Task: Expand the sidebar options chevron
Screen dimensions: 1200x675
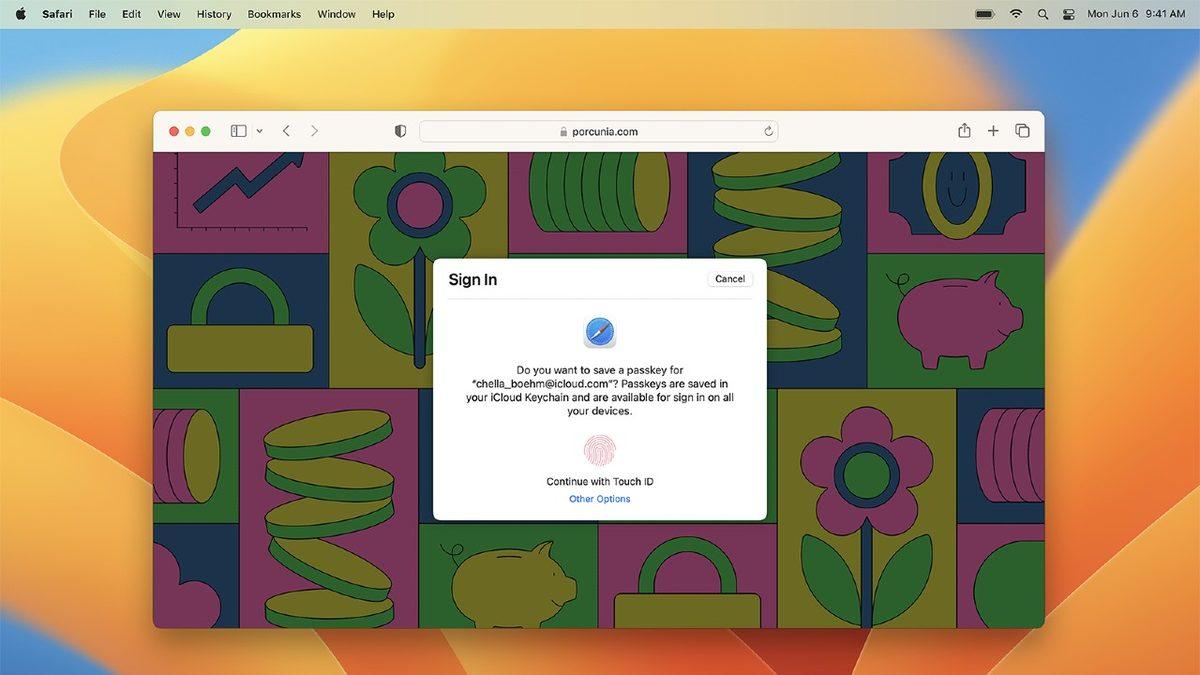Action: pyautogui.click(x=259, y=130)
